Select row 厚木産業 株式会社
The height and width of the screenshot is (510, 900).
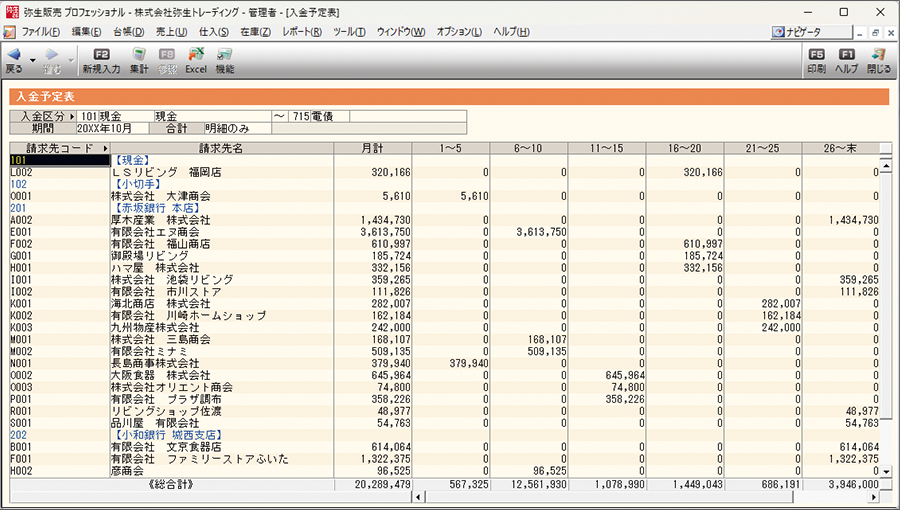click(x=444, y=220)
